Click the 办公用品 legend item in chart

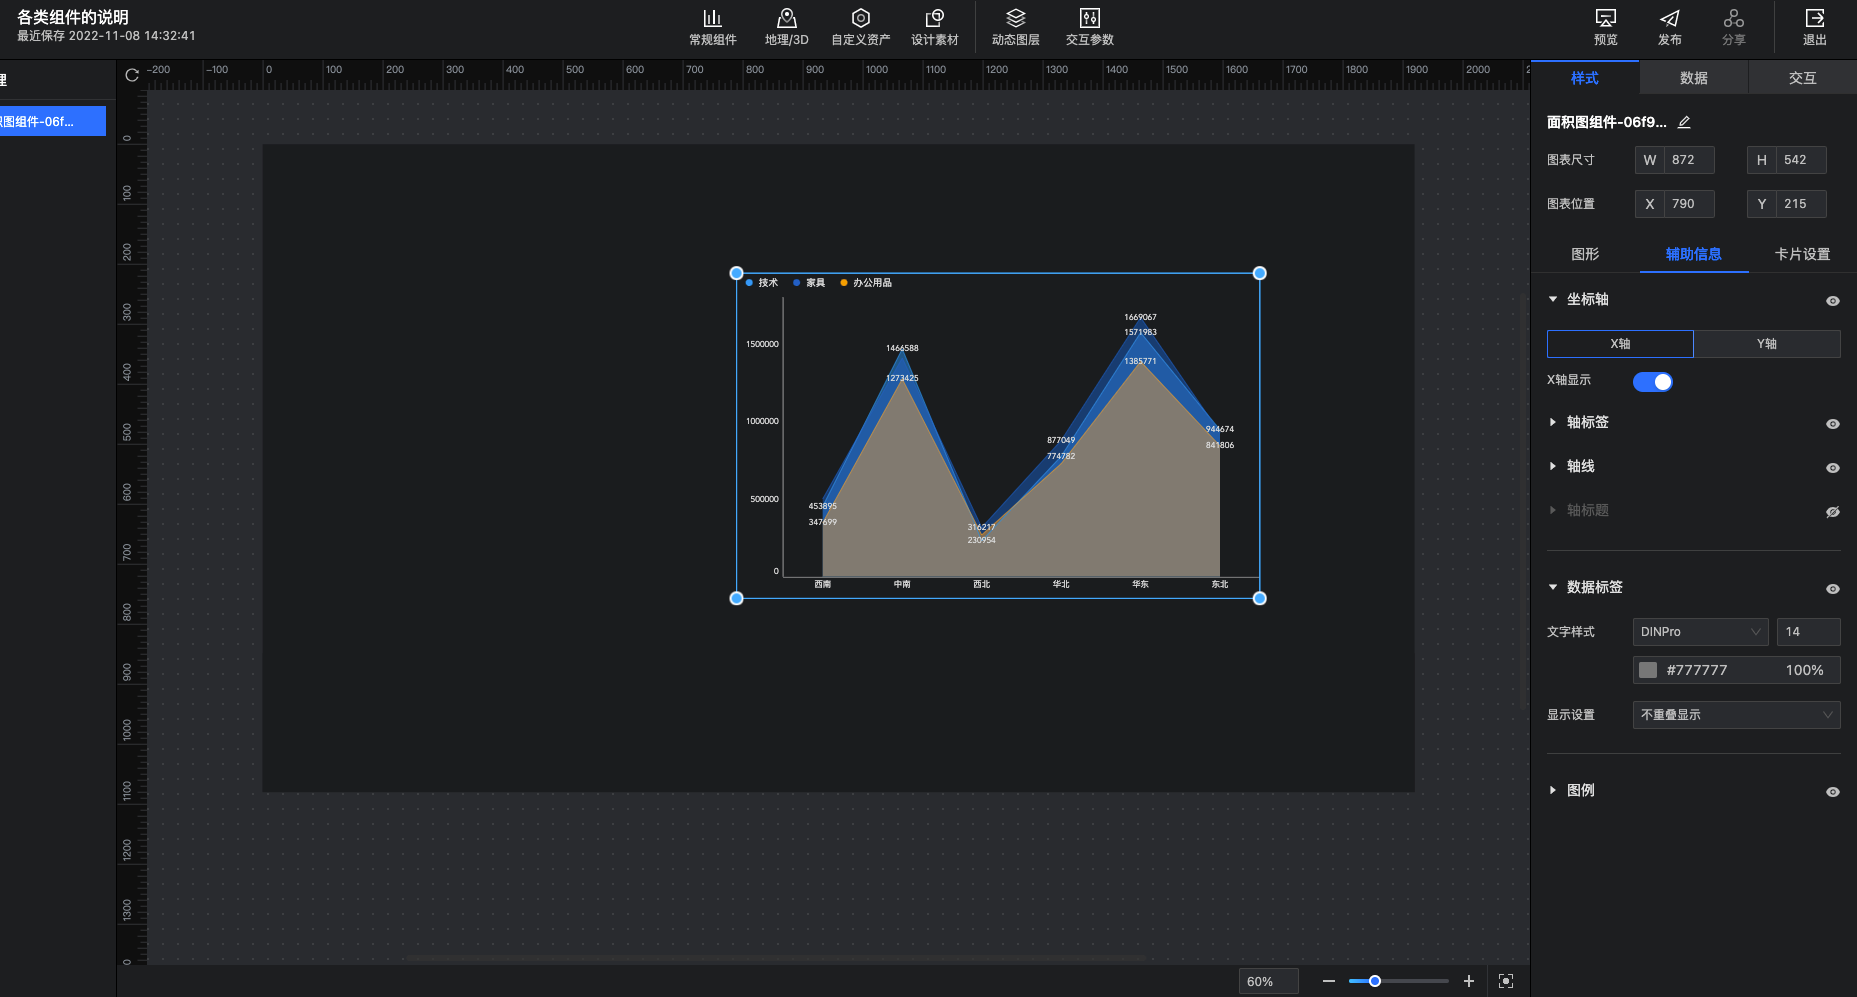[x=866, y=283]
